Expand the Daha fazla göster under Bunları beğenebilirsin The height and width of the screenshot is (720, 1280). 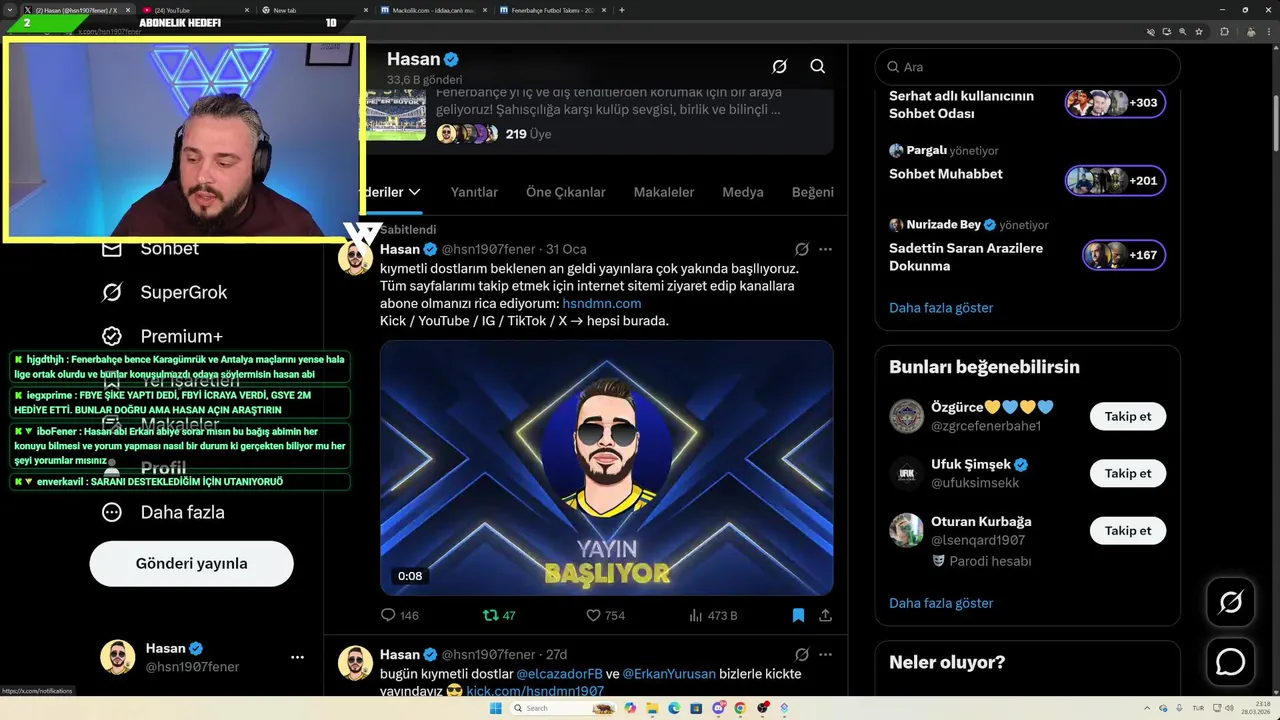[941, 603]
